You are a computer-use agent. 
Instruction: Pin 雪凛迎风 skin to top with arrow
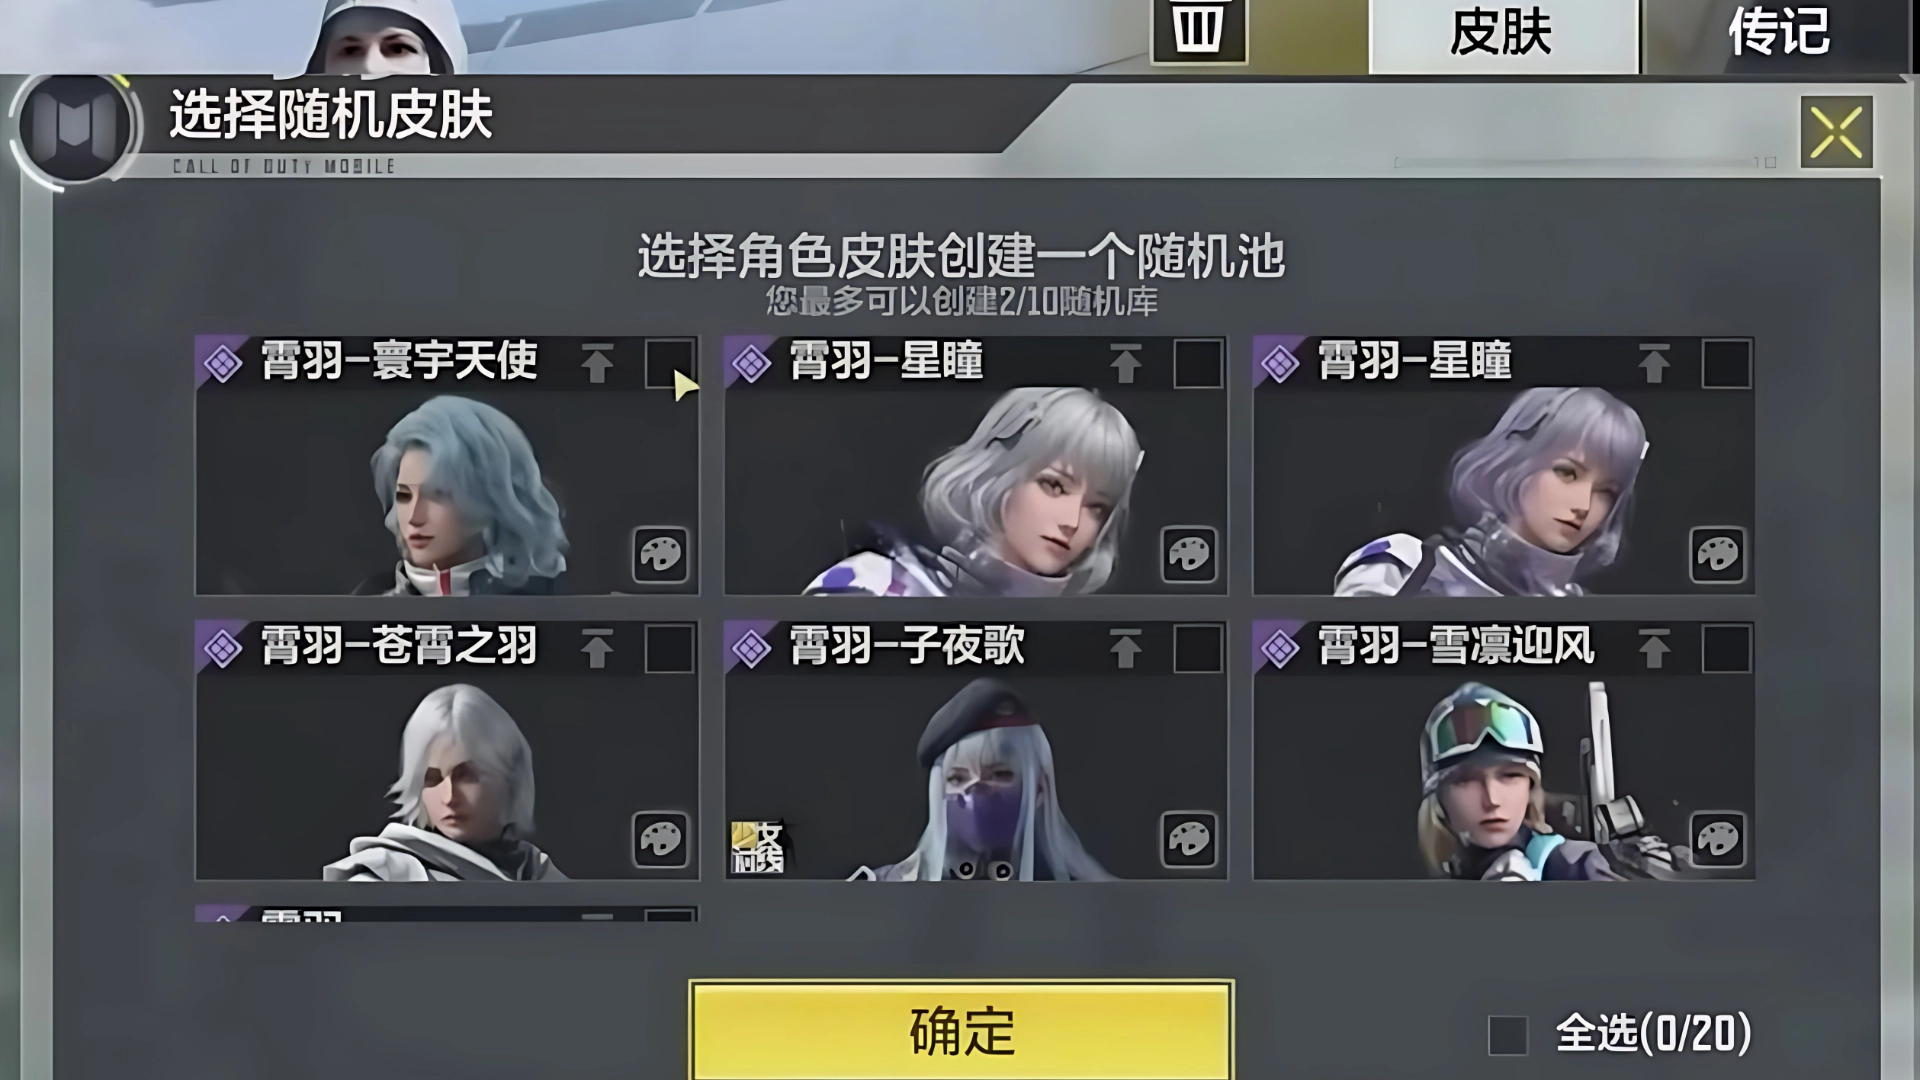point(1653,648)
